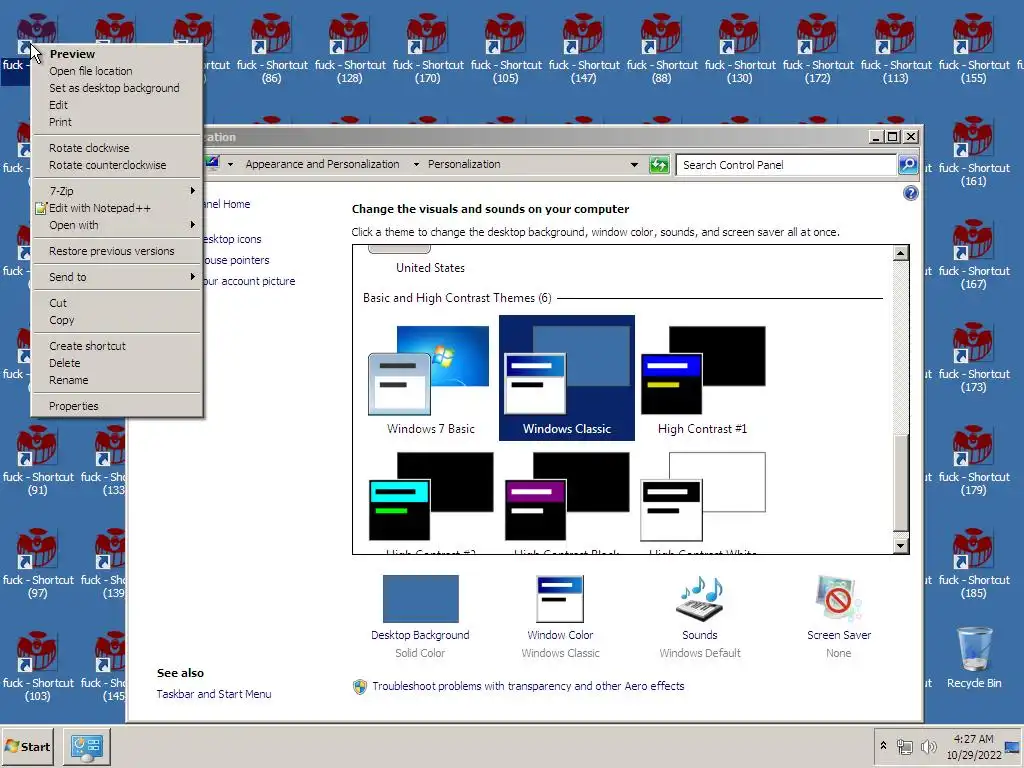Choose Edit with Notepad++
This screenshot has width=1024, height=768.
(117, 208)
